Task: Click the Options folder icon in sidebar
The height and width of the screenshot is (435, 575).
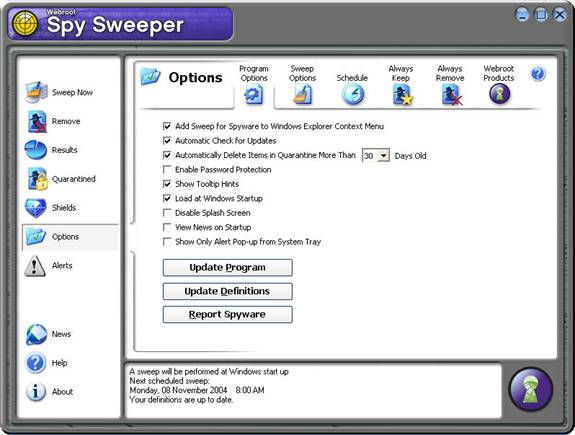Action: pyautogui.click(x=36, y=237)
